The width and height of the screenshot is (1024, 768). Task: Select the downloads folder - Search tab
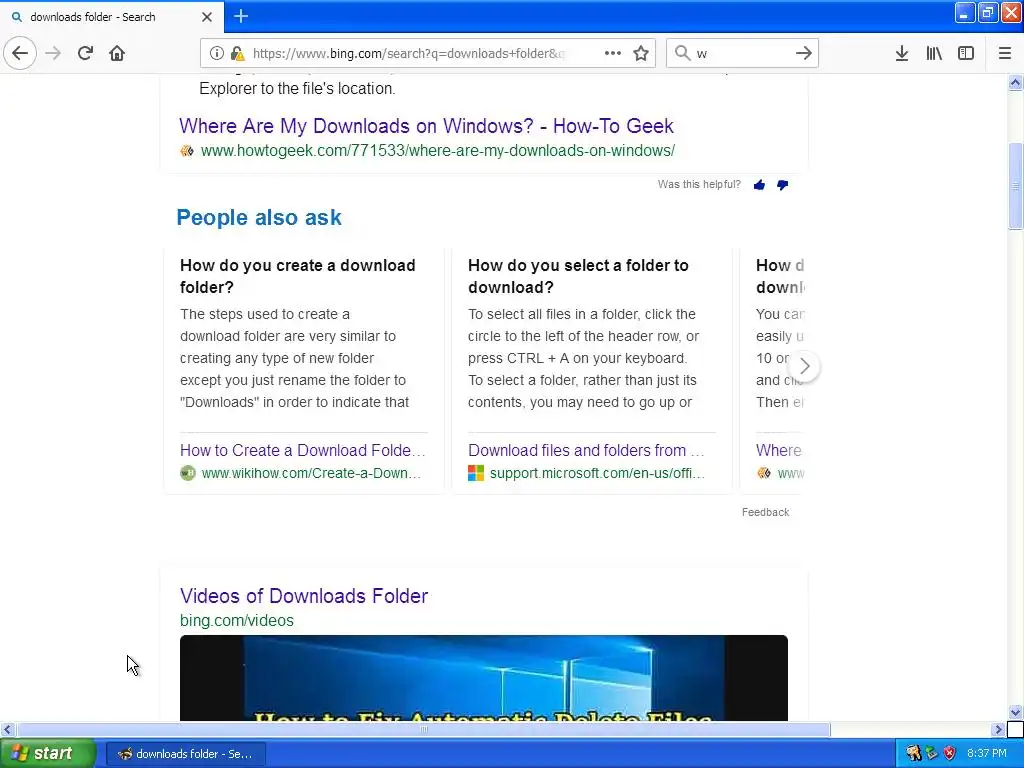click(112, 16)
